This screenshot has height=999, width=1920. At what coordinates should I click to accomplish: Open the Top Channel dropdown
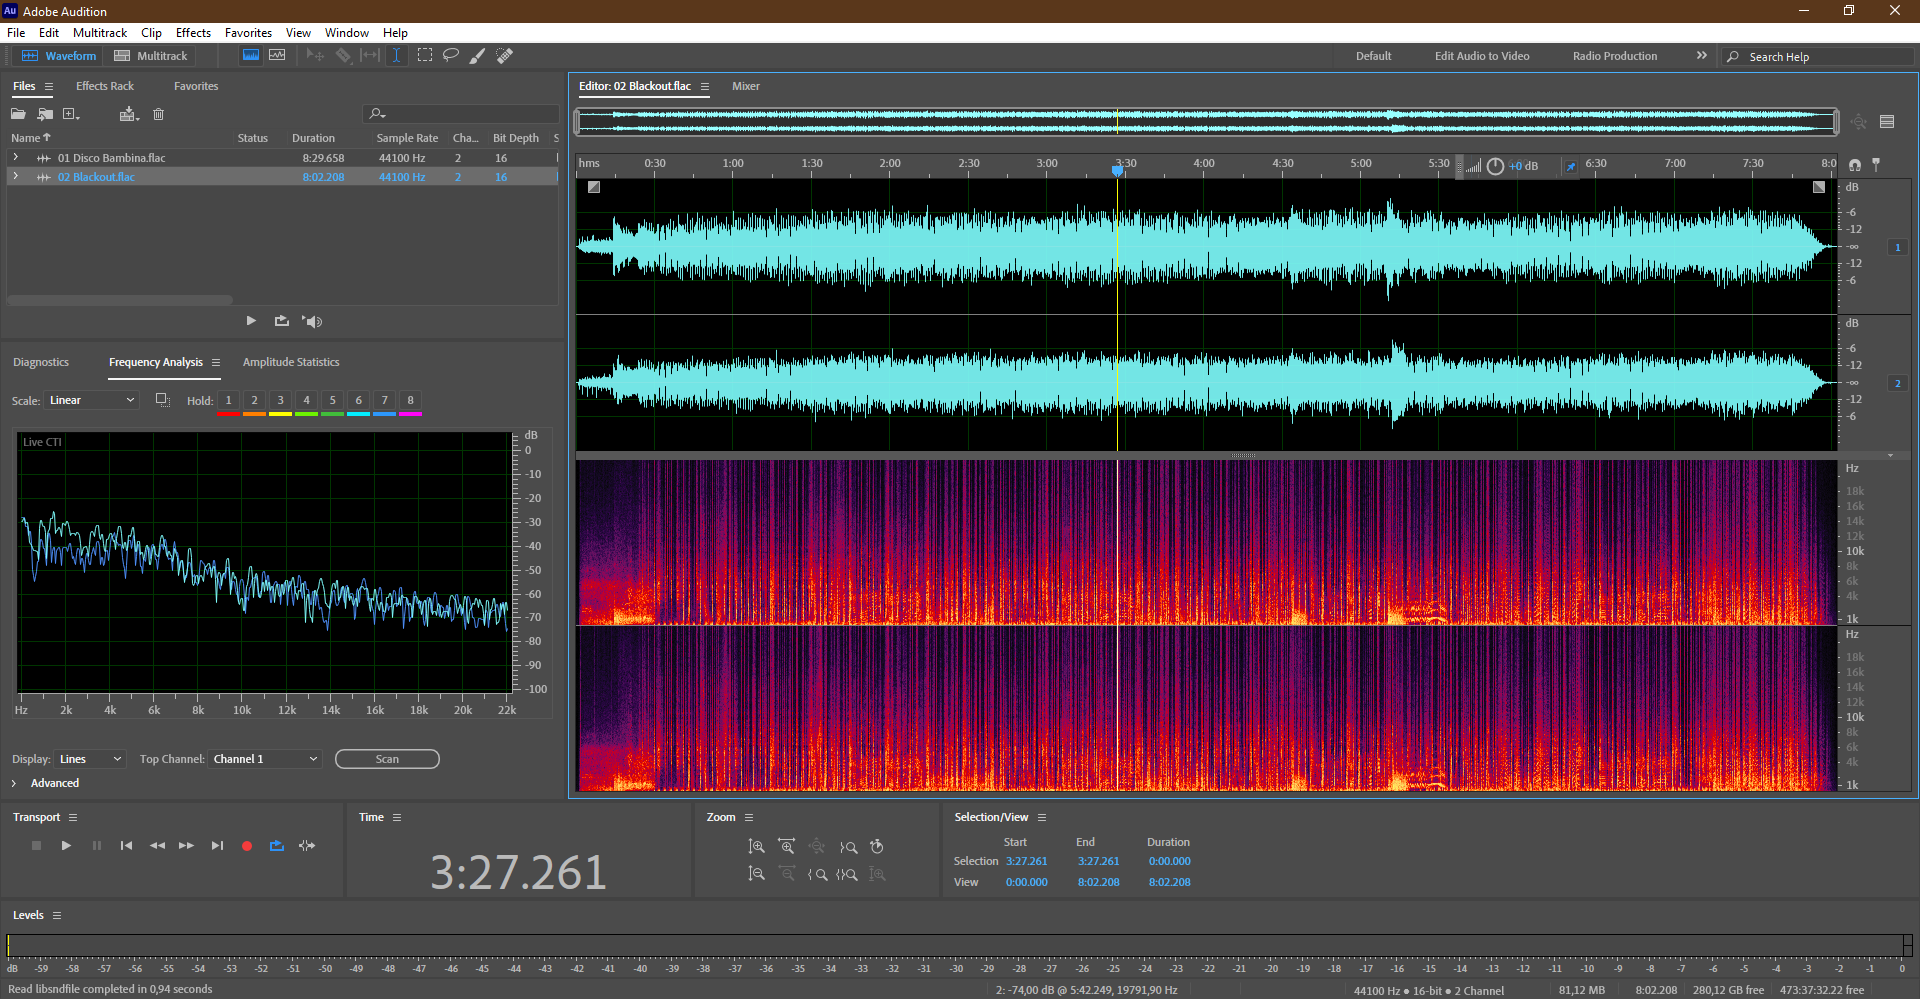click(x=265, y=759)
